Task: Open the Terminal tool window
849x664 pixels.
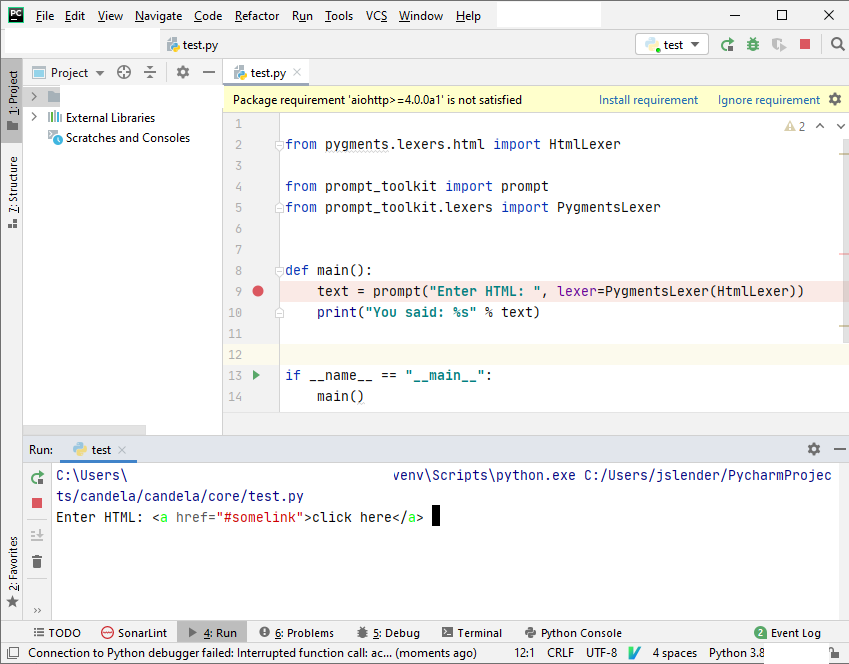Action: click(472, 633)
